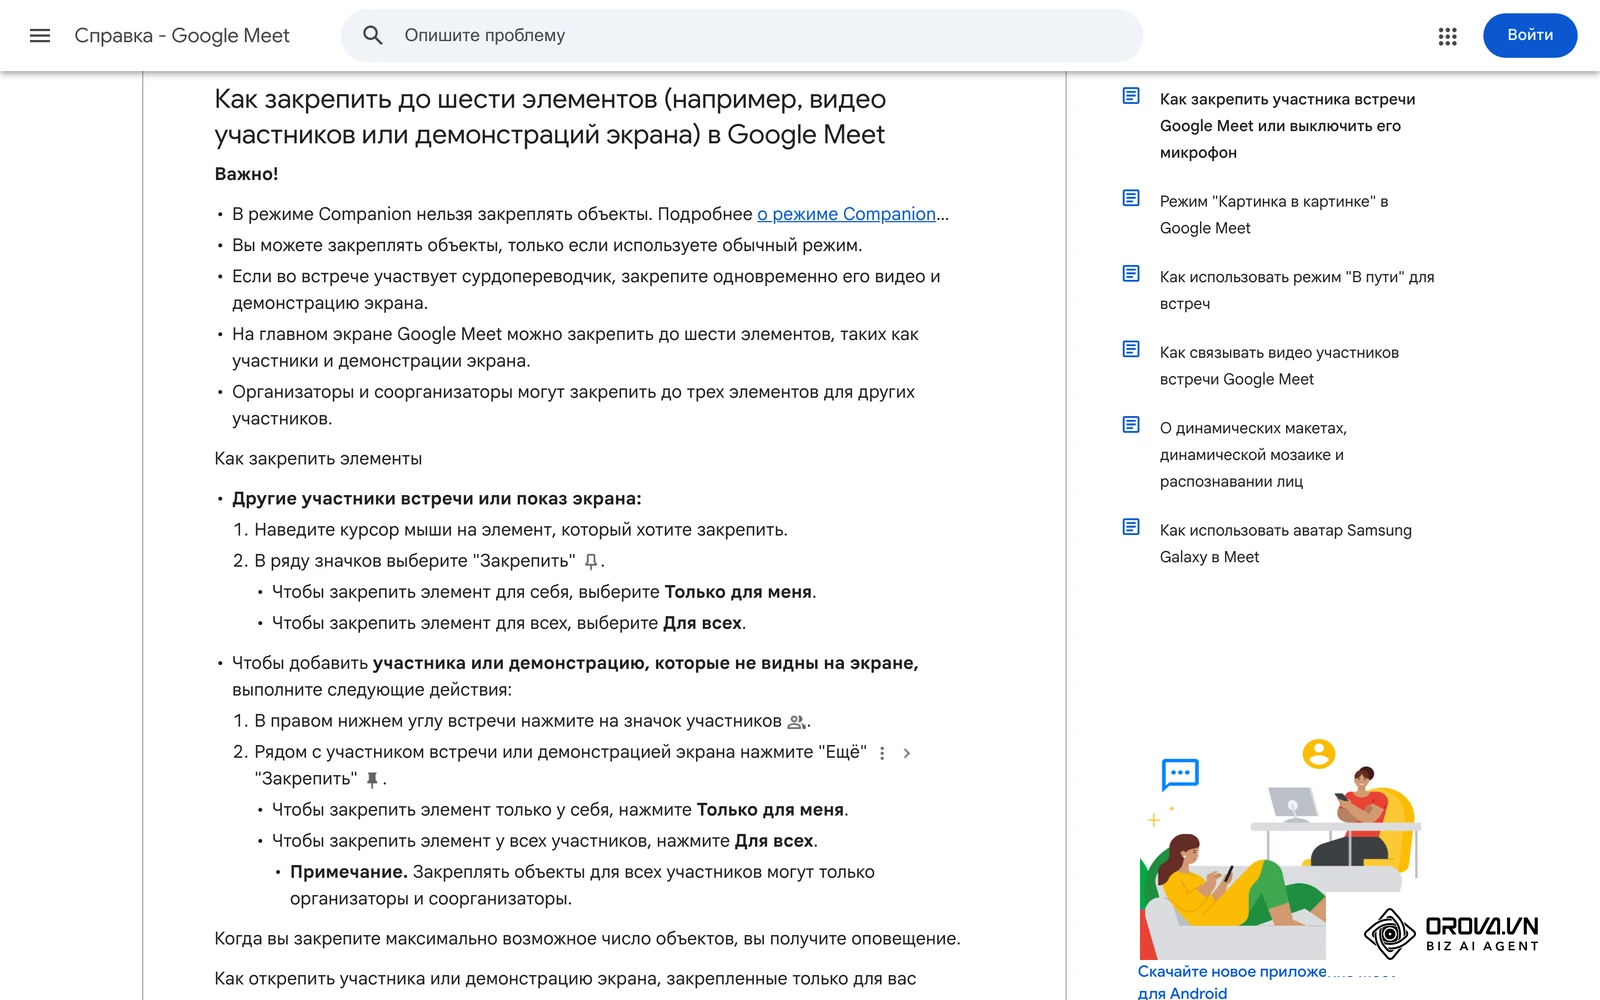The image size is (1600, 1000).
Task: Click the "Войти" sign-in button
Action: point(1530,35)
